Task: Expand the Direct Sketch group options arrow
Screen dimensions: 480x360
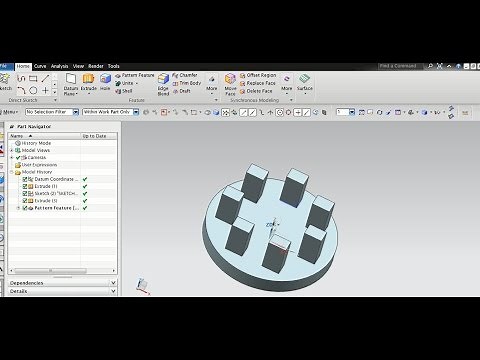Action: (x=55, y=100)
